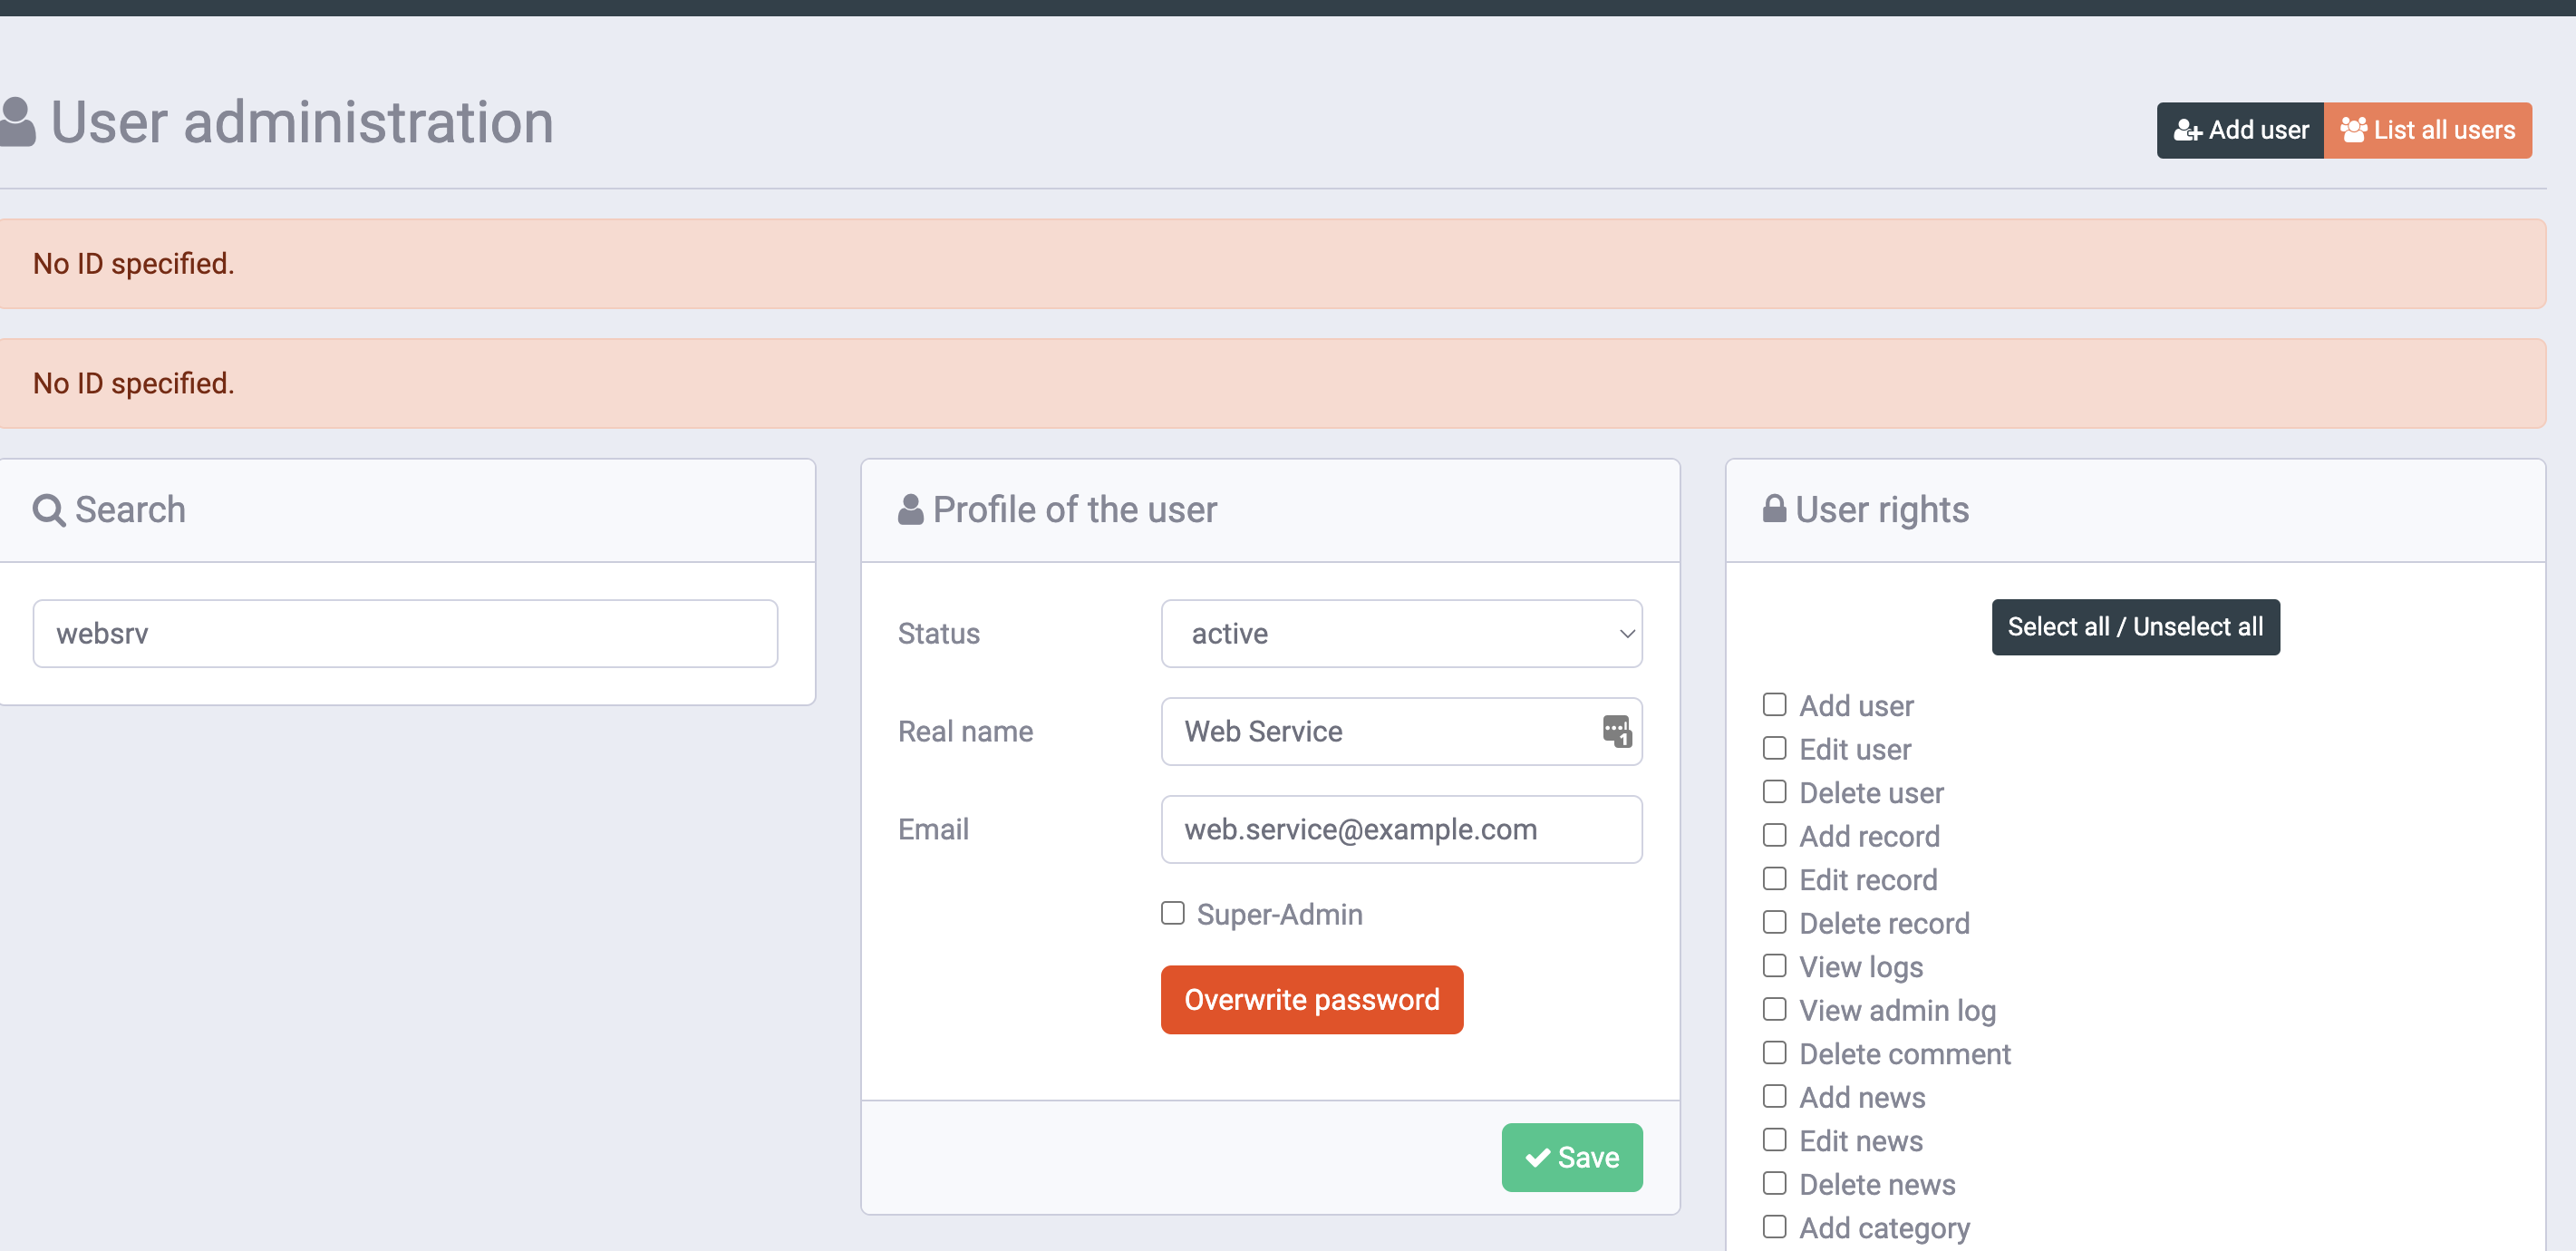
Task: Check the Edit record permission box
Action: [1774, 879]
